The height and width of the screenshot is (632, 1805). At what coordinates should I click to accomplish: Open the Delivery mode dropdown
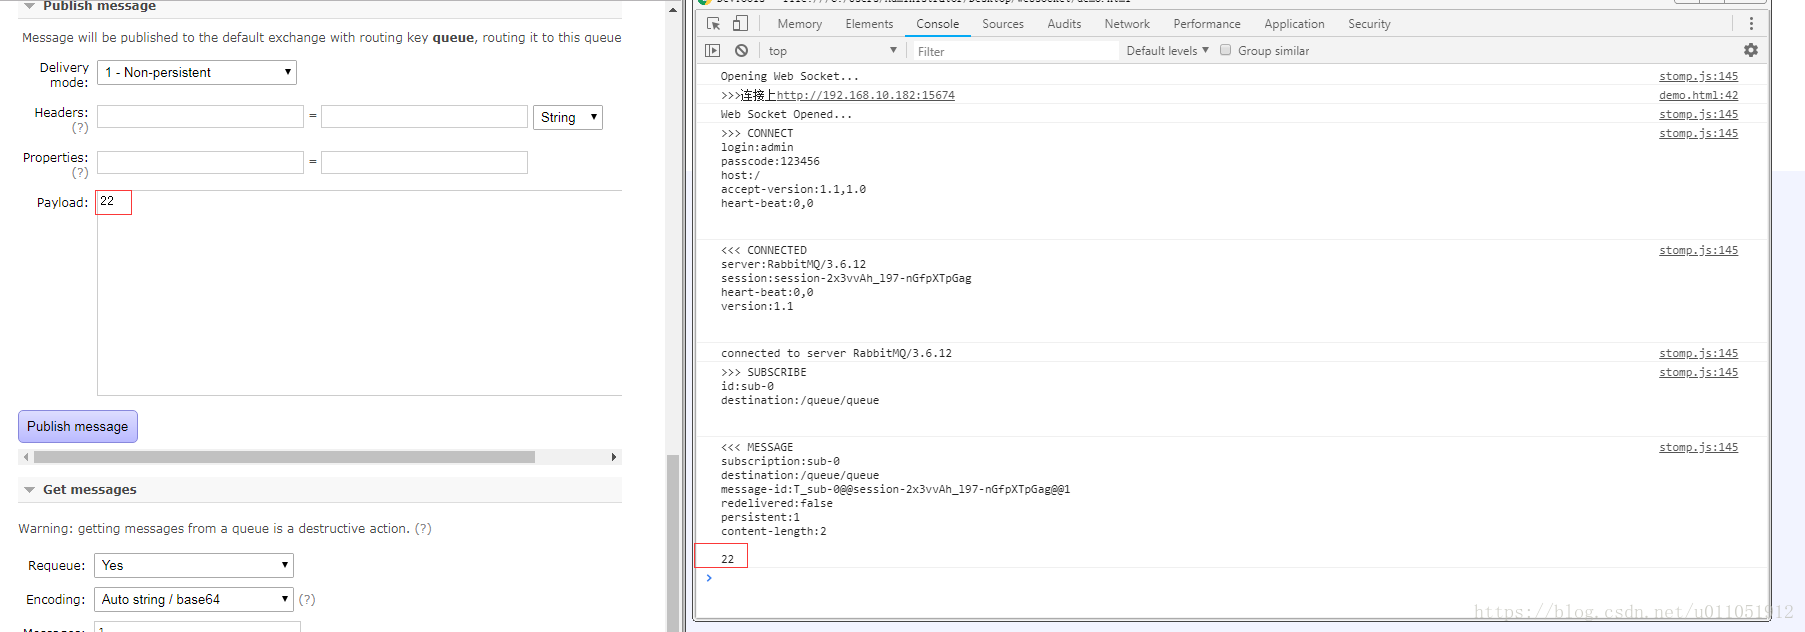[197, 72]
